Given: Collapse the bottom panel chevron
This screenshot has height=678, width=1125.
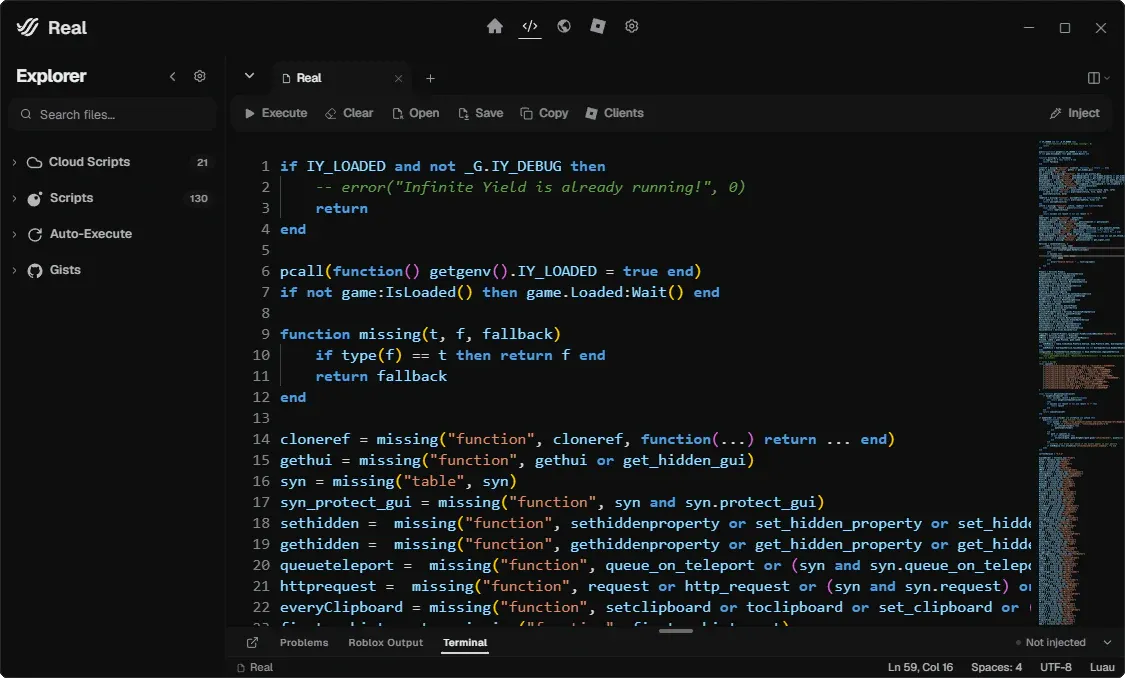Looking at the screenshot, I should pyautogui.click(x=1107, y=643).
